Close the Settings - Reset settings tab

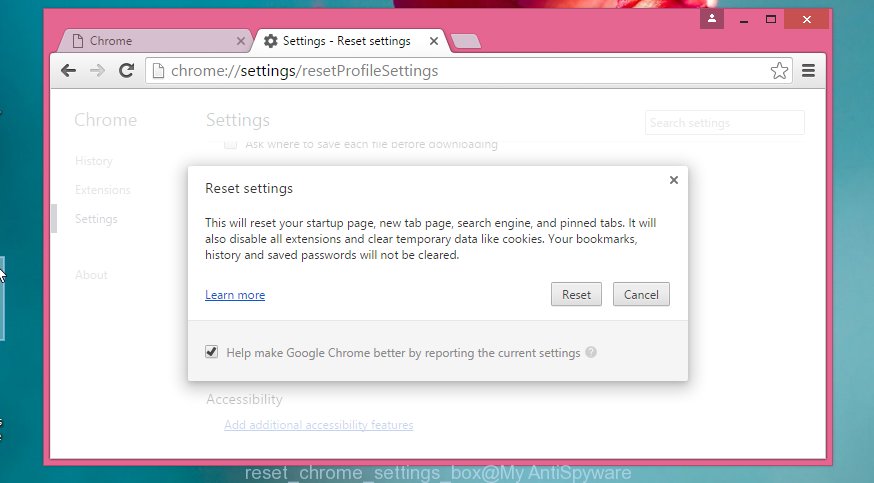point(434,41)
